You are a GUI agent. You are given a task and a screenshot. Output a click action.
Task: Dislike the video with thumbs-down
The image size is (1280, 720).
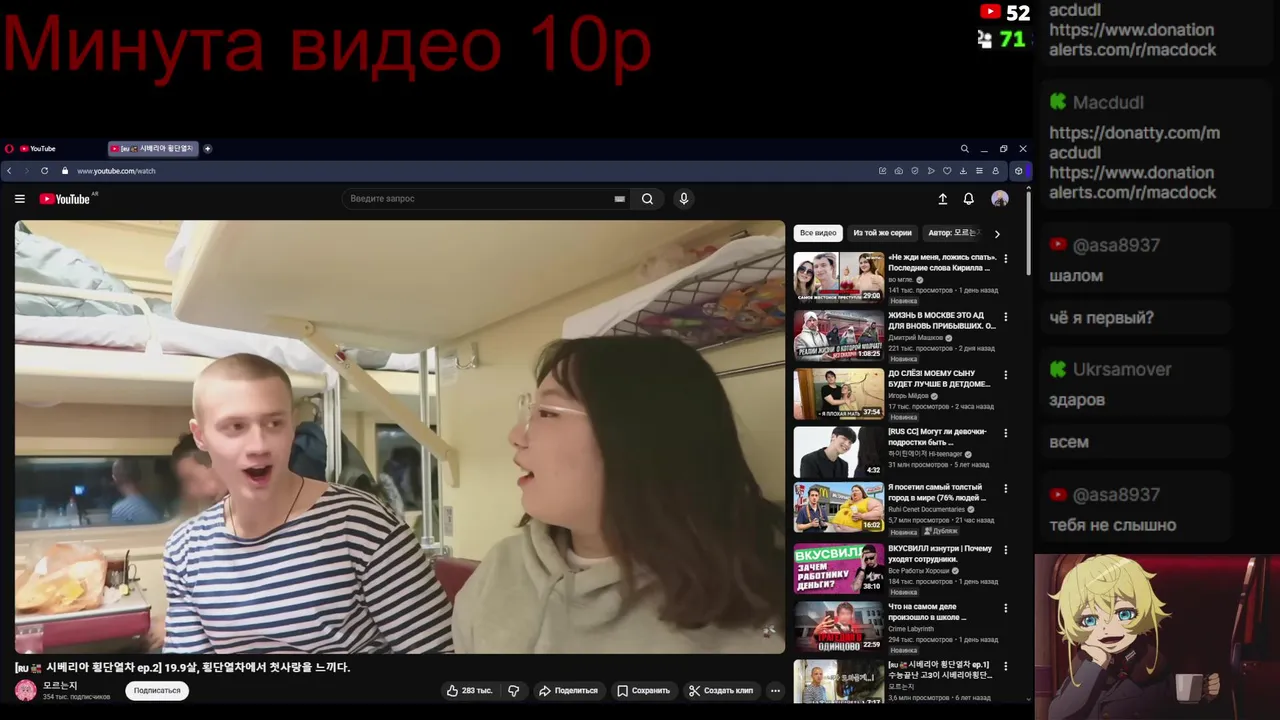pyautogui.click(x=514, y=690)
